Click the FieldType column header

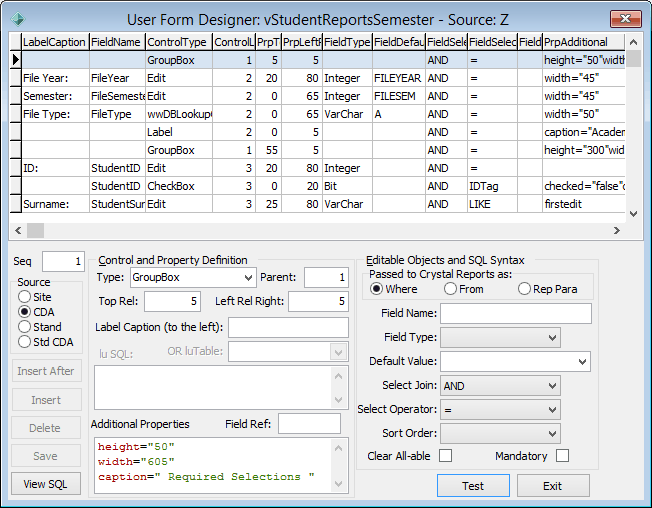tap(347, 42)
